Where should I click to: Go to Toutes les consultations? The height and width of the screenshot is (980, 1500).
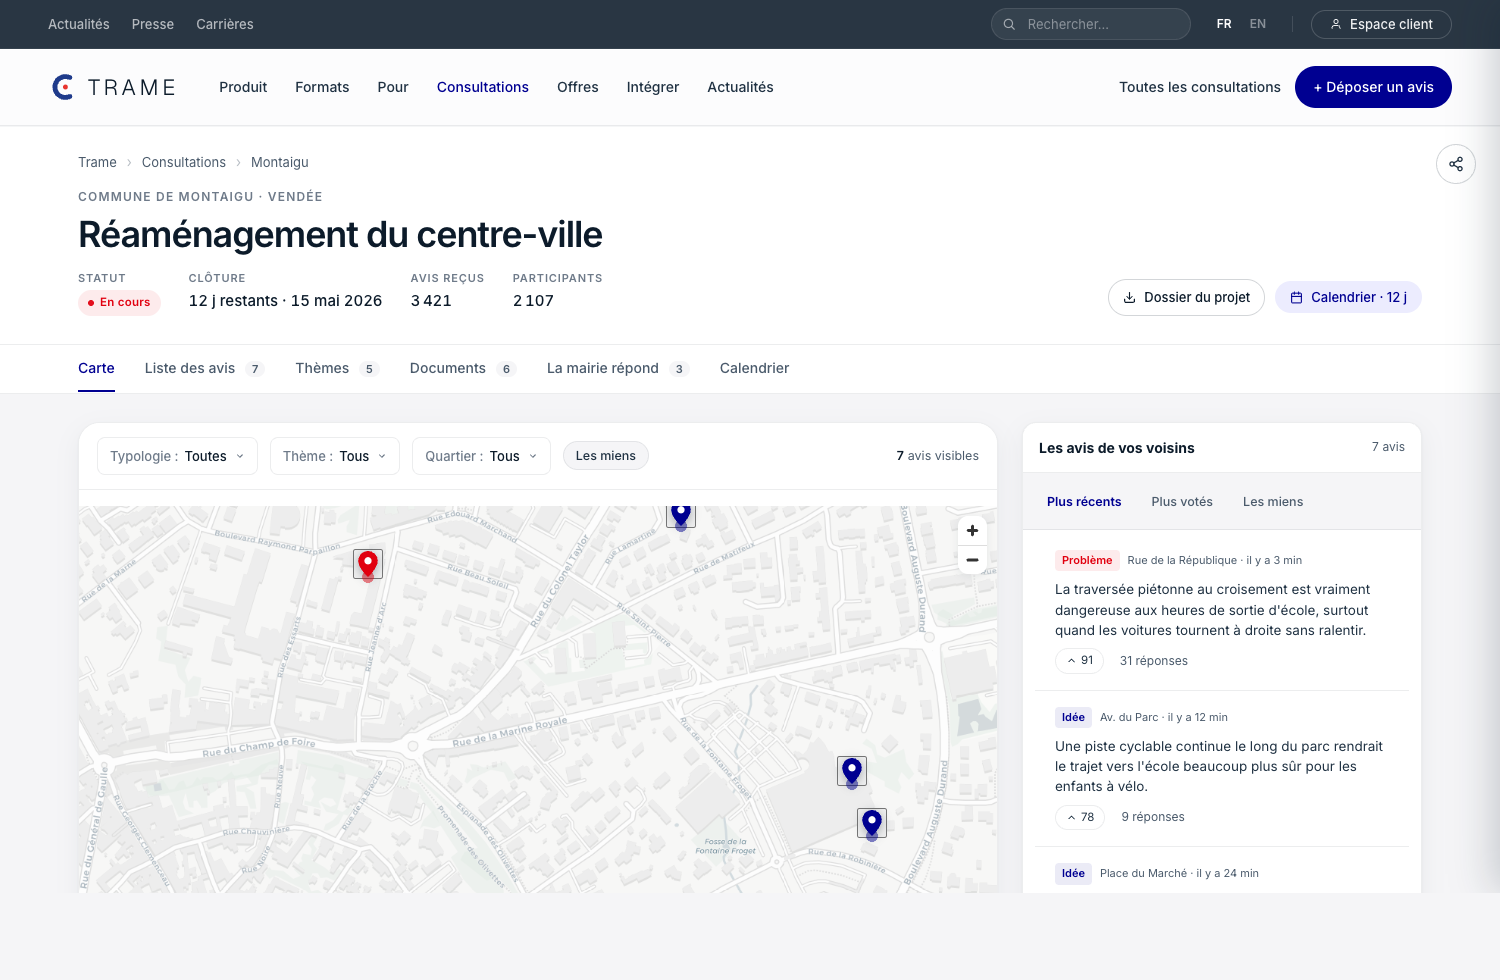tap(1200, 87)
